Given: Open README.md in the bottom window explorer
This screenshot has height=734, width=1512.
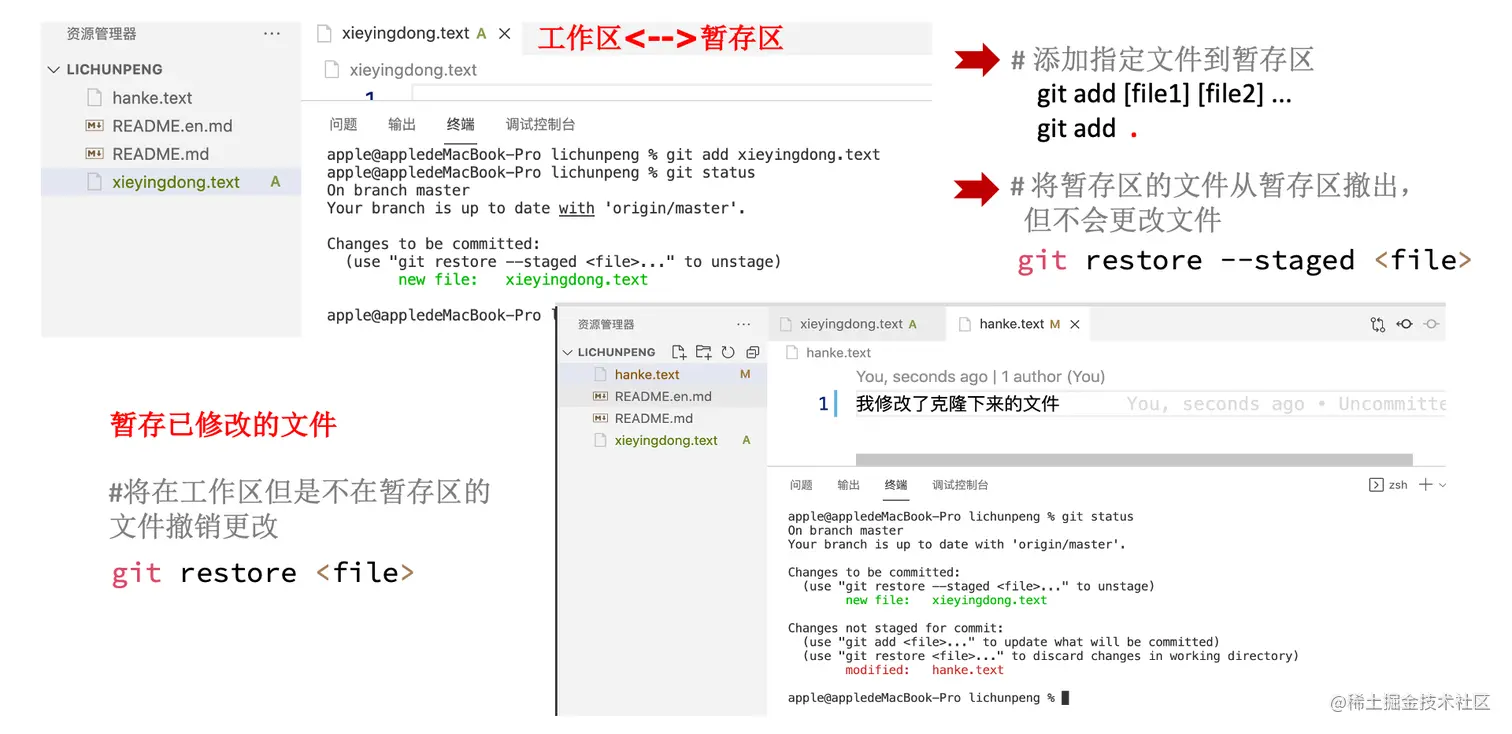Looking at the screenshot, I should tap(662, 418).
